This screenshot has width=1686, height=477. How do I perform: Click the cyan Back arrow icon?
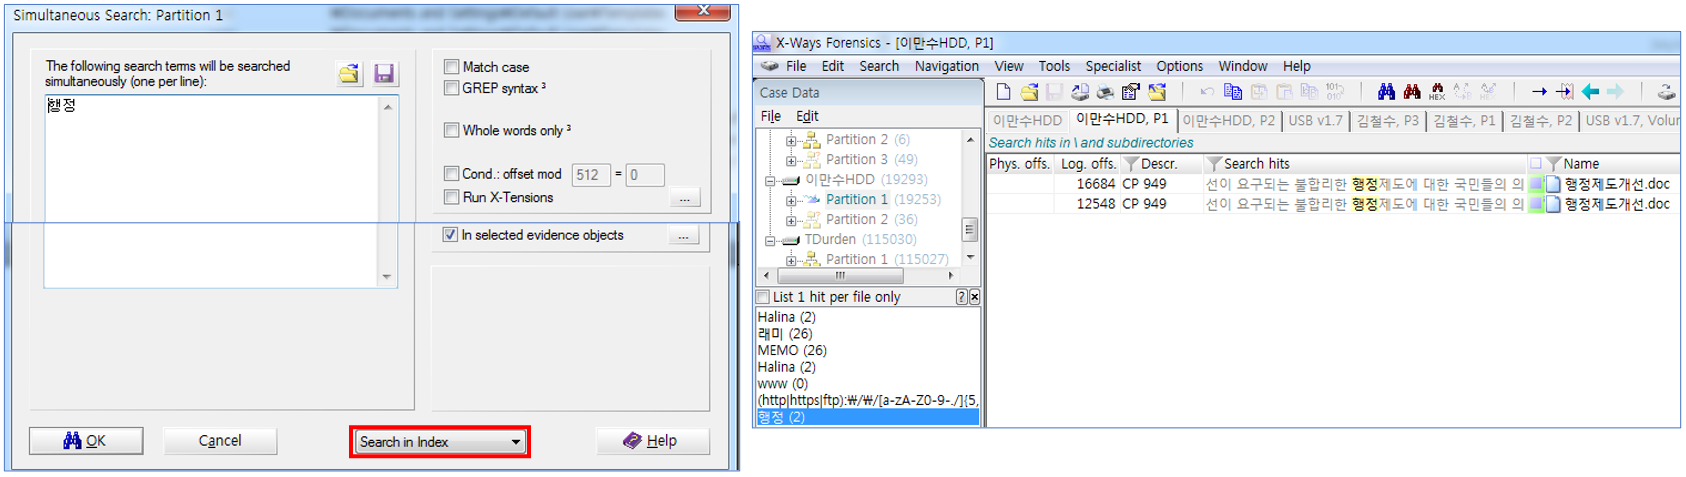(1590, 92)
